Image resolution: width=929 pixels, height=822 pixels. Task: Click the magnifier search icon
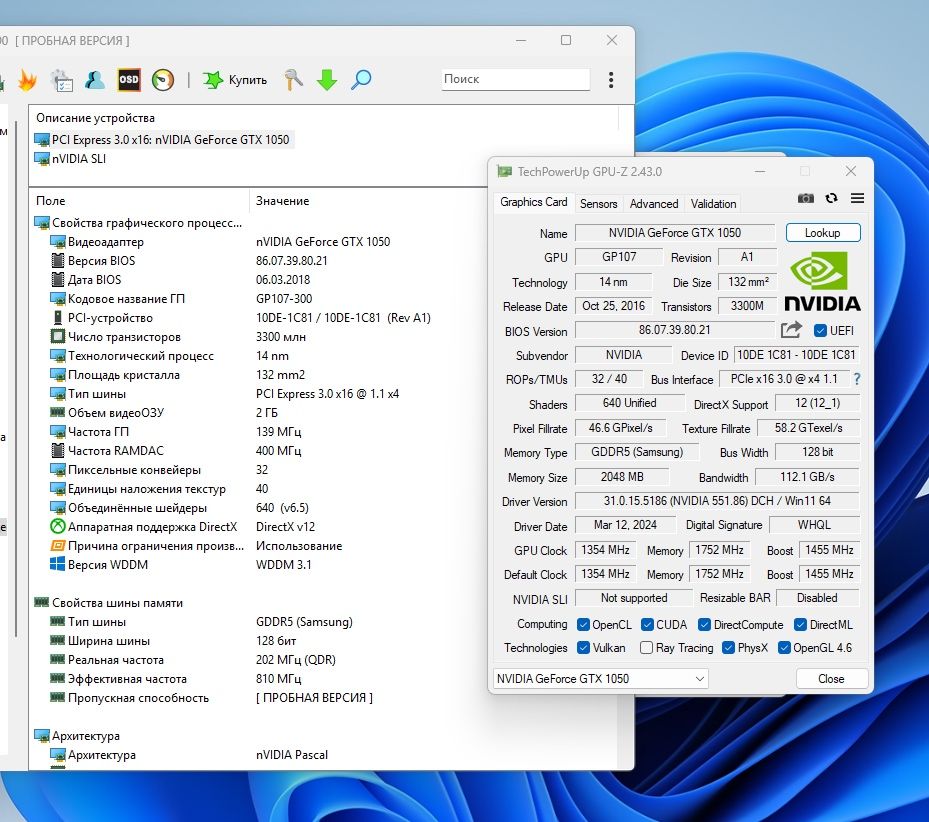(361, 79)
